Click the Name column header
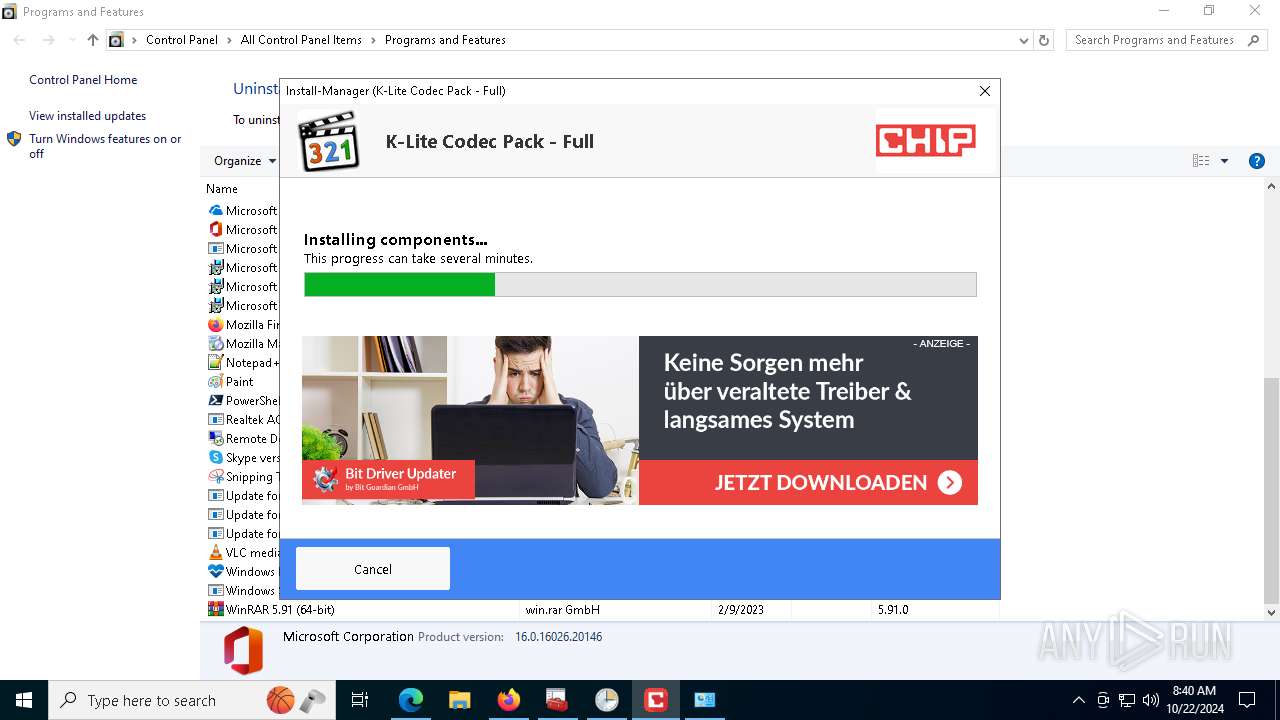Viewport: 1280px width, 720px height. point(222,189)
